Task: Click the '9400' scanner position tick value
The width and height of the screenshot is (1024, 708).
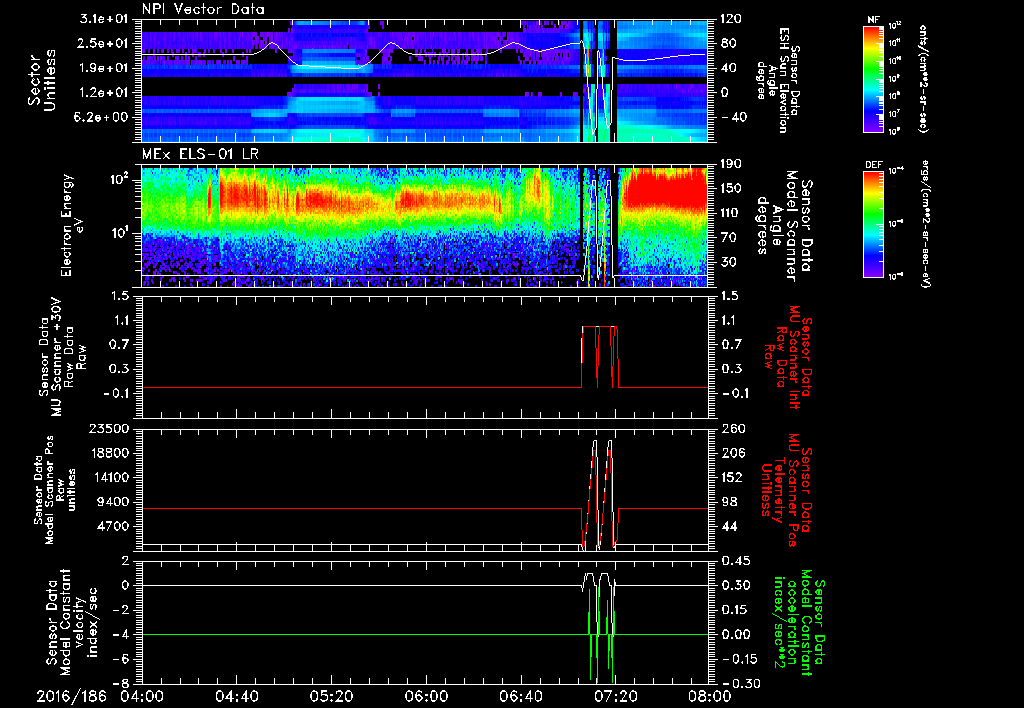Action: pyautogui.click(x=114, y=502)
